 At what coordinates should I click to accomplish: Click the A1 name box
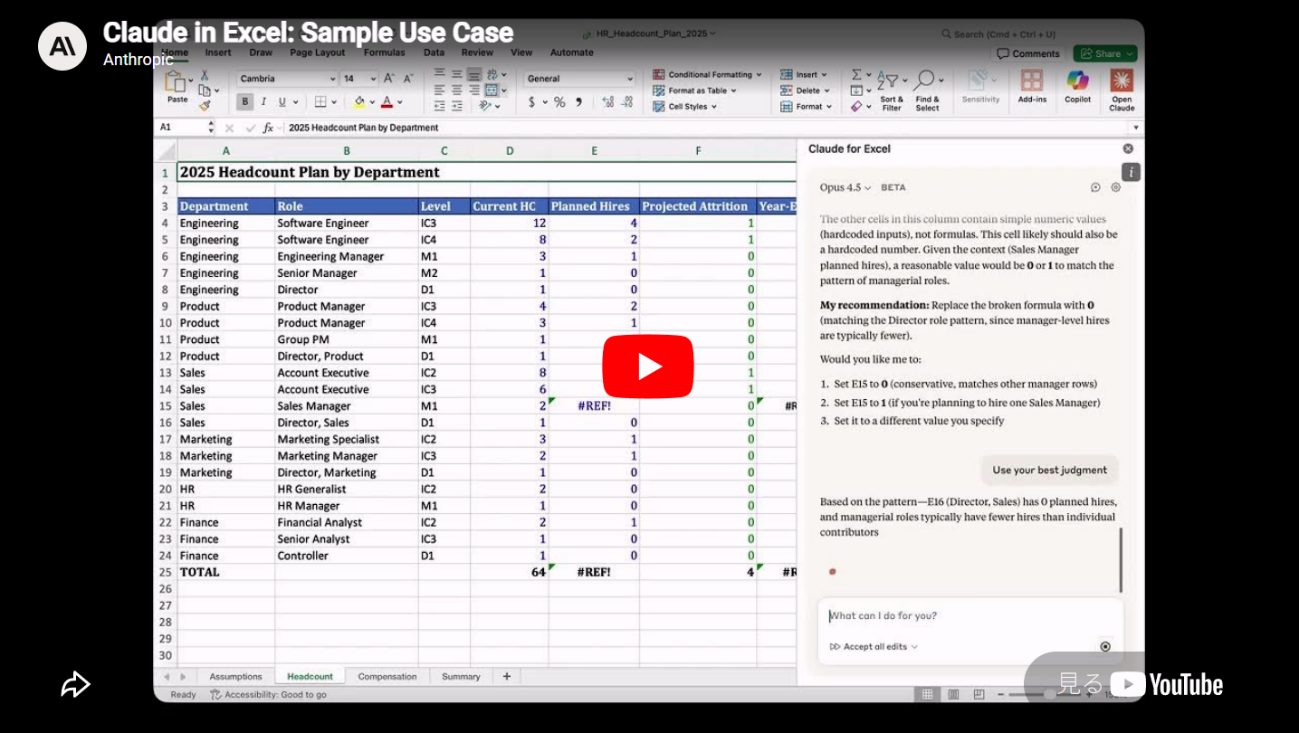(x=181, y=128)
